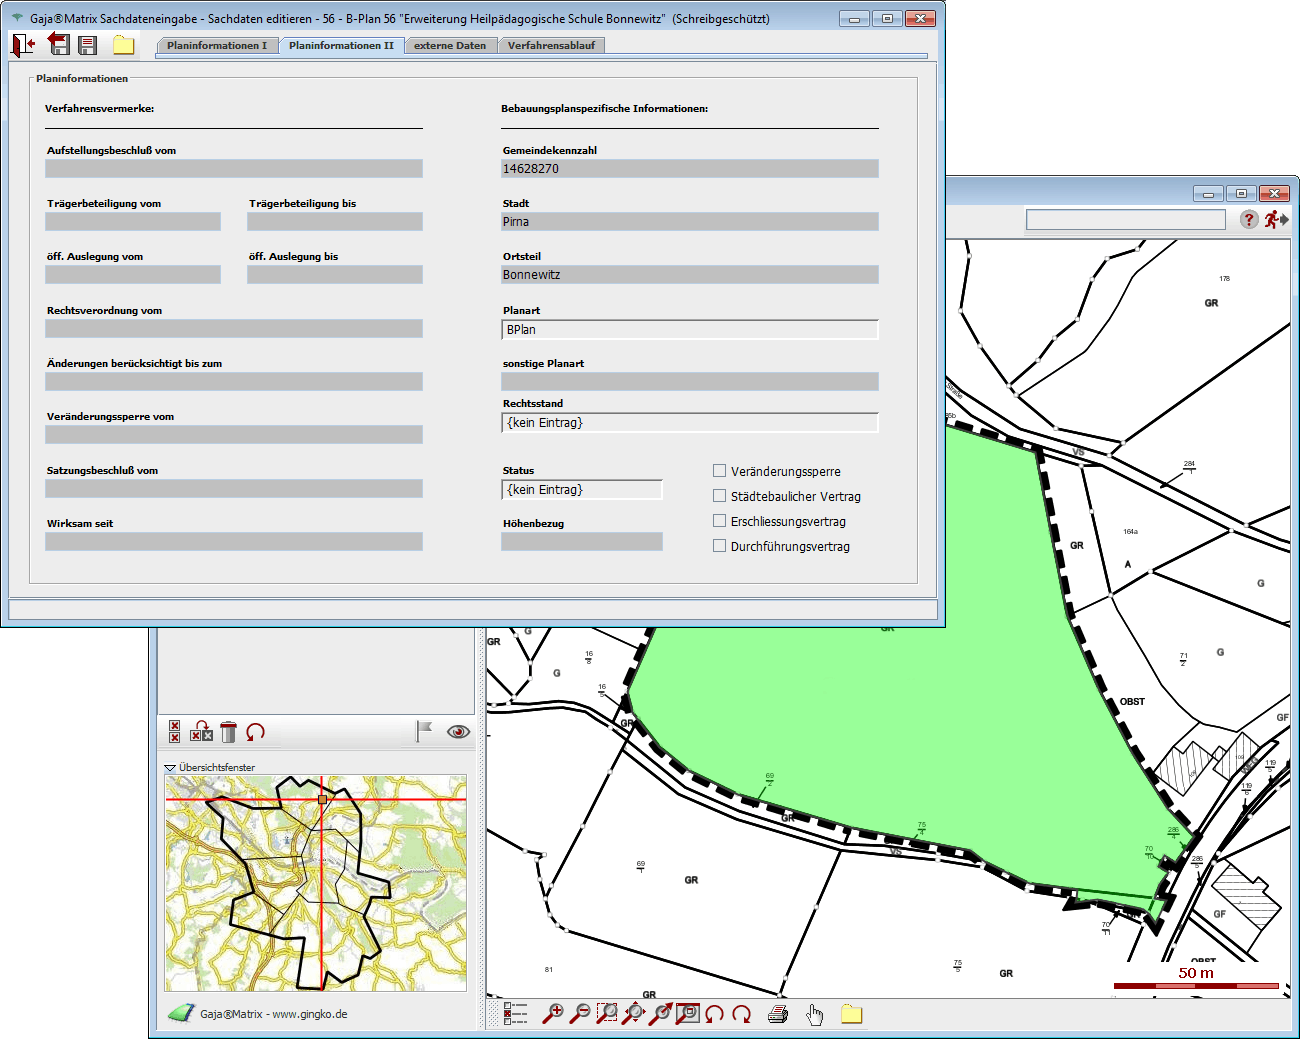Click the zoom in magnifier tool
Image resolution: width=1300 pixels, height=1039 pixels.
point(552,1014)
